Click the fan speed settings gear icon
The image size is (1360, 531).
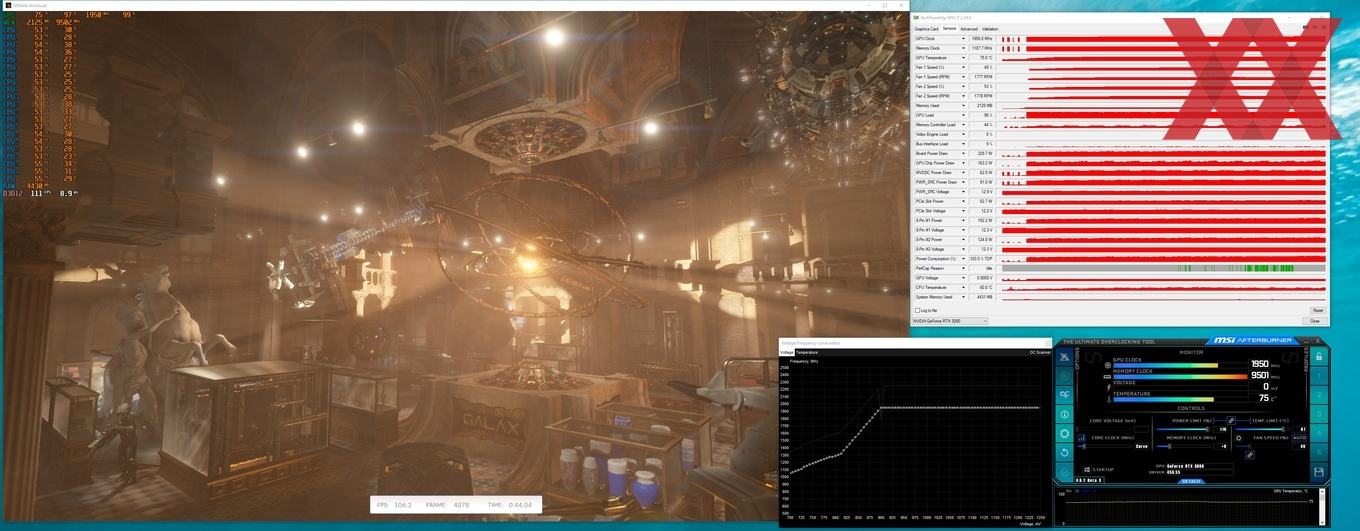pos(1239,438)
